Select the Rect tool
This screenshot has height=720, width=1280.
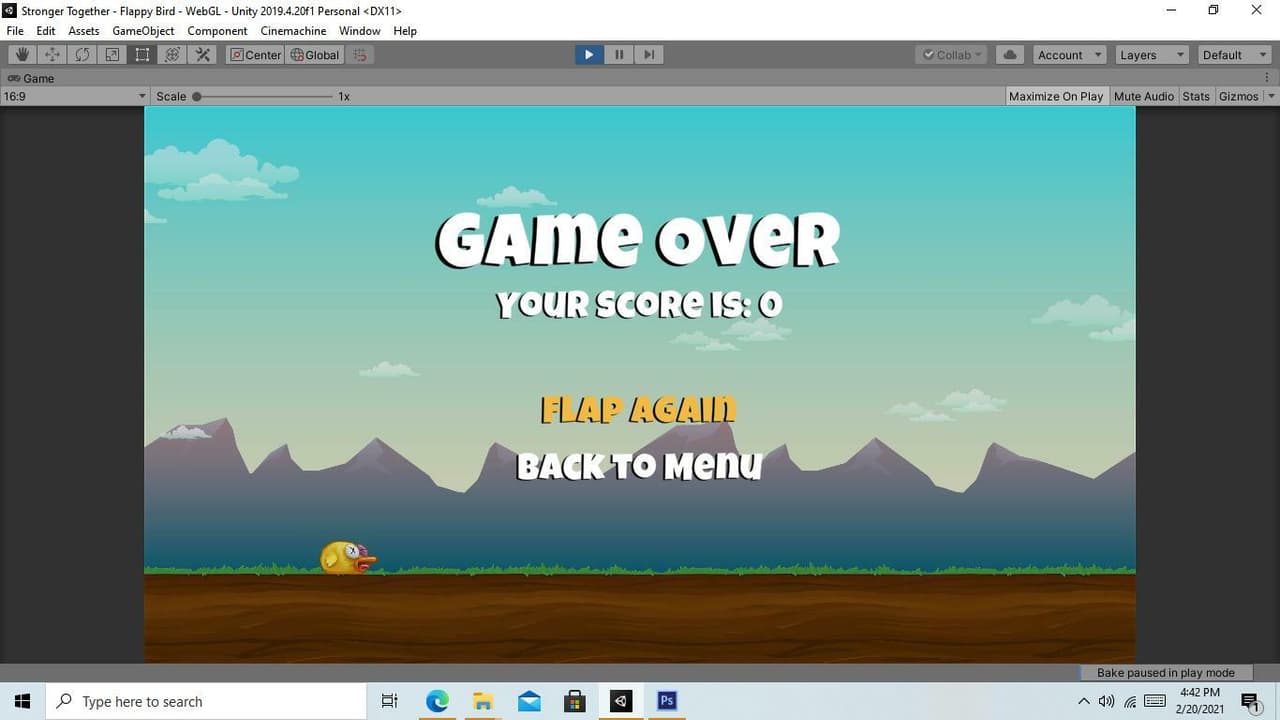(142, 55)
